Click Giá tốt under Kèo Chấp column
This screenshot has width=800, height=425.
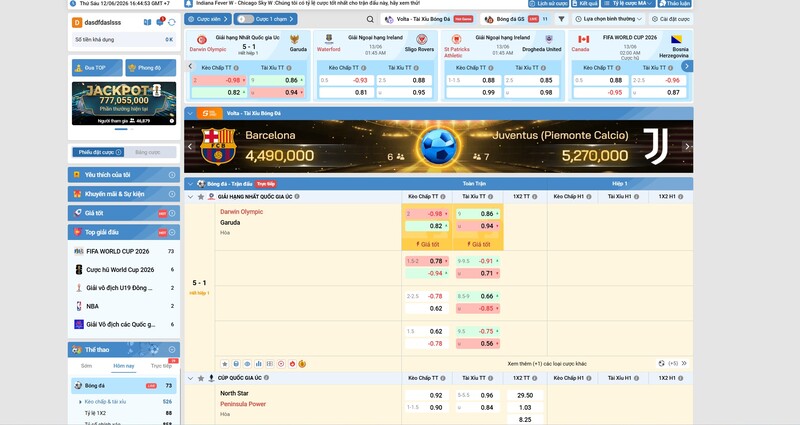(428, 244)
